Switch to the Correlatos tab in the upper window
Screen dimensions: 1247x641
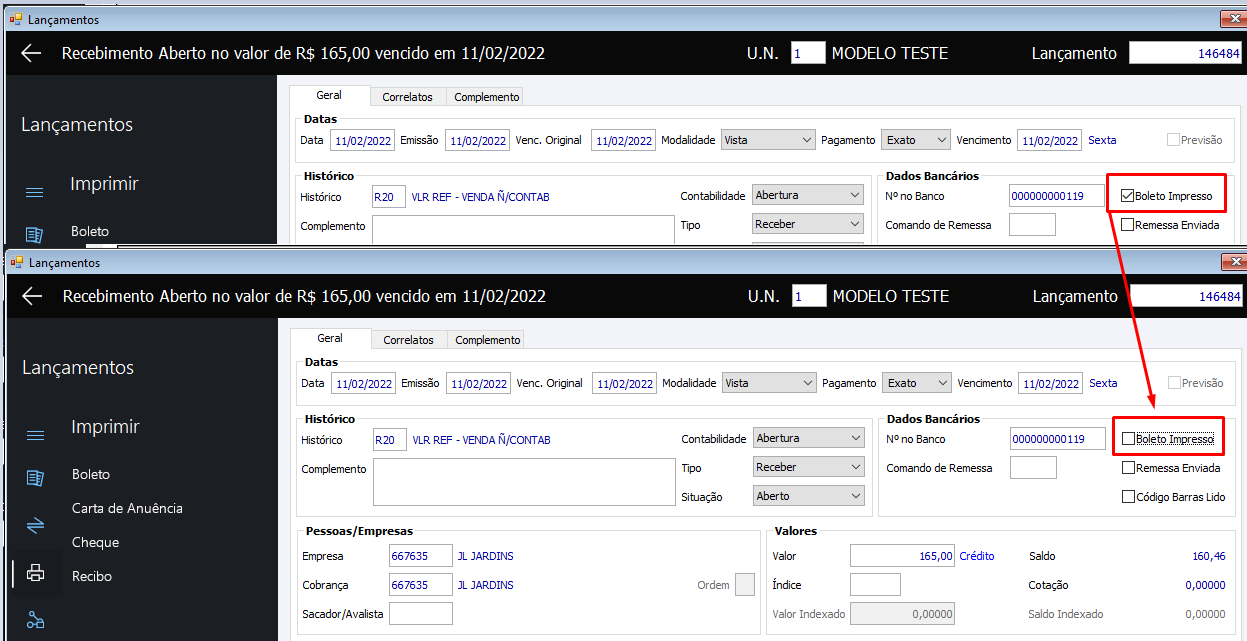pyautogui.click(x=407, y=97)
